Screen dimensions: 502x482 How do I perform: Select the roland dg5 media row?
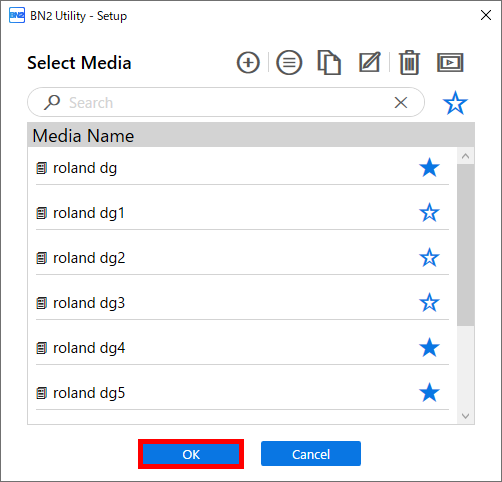pos(242,393)
